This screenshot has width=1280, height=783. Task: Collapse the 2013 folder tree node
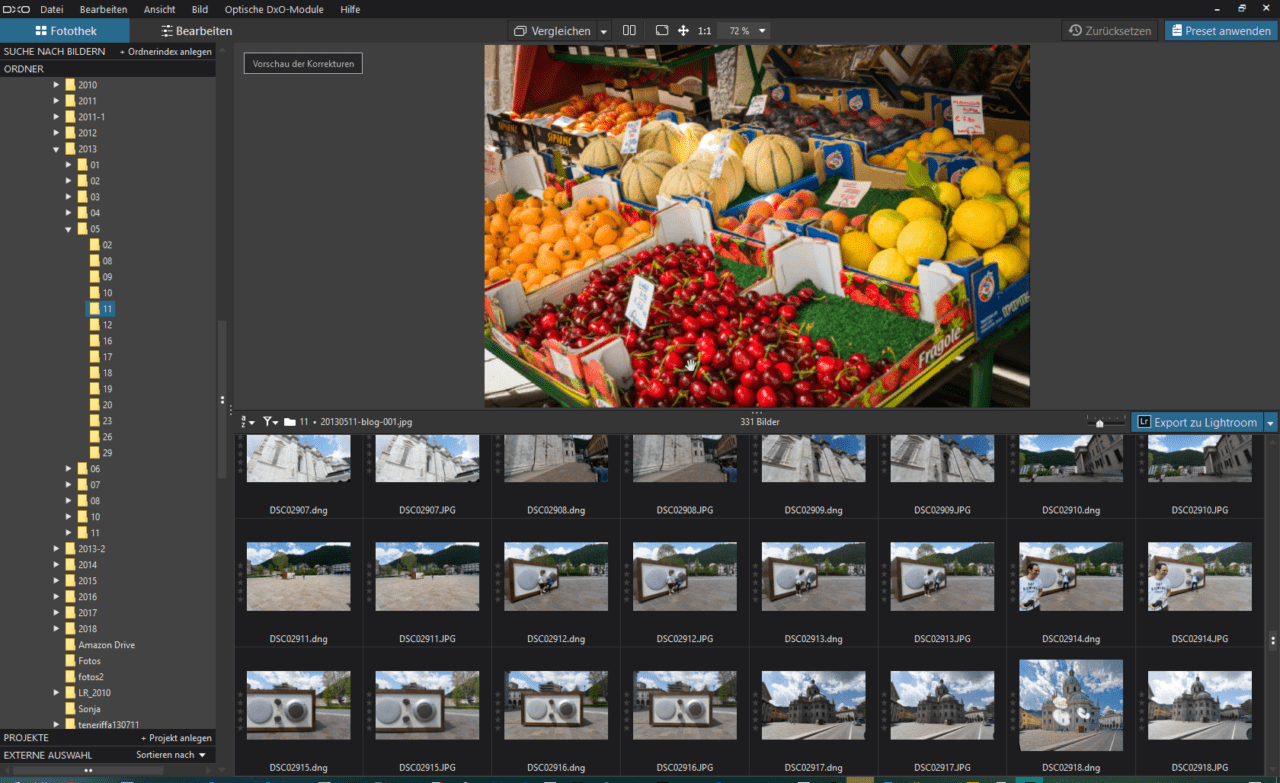click(57, 149)
